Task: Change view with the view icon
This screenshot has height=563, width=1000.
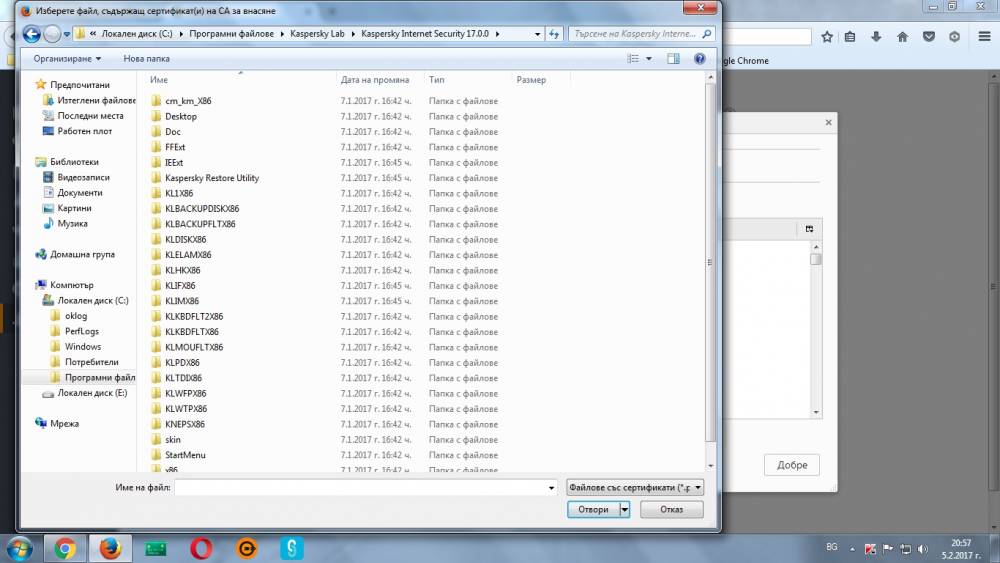Action: tap(633, 59)
